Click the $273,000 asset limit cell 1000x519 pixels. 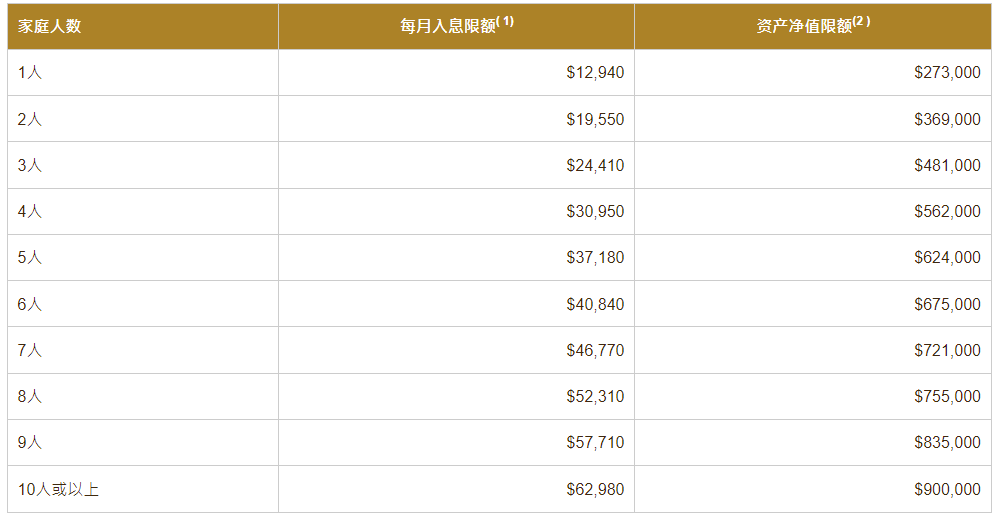947,73
